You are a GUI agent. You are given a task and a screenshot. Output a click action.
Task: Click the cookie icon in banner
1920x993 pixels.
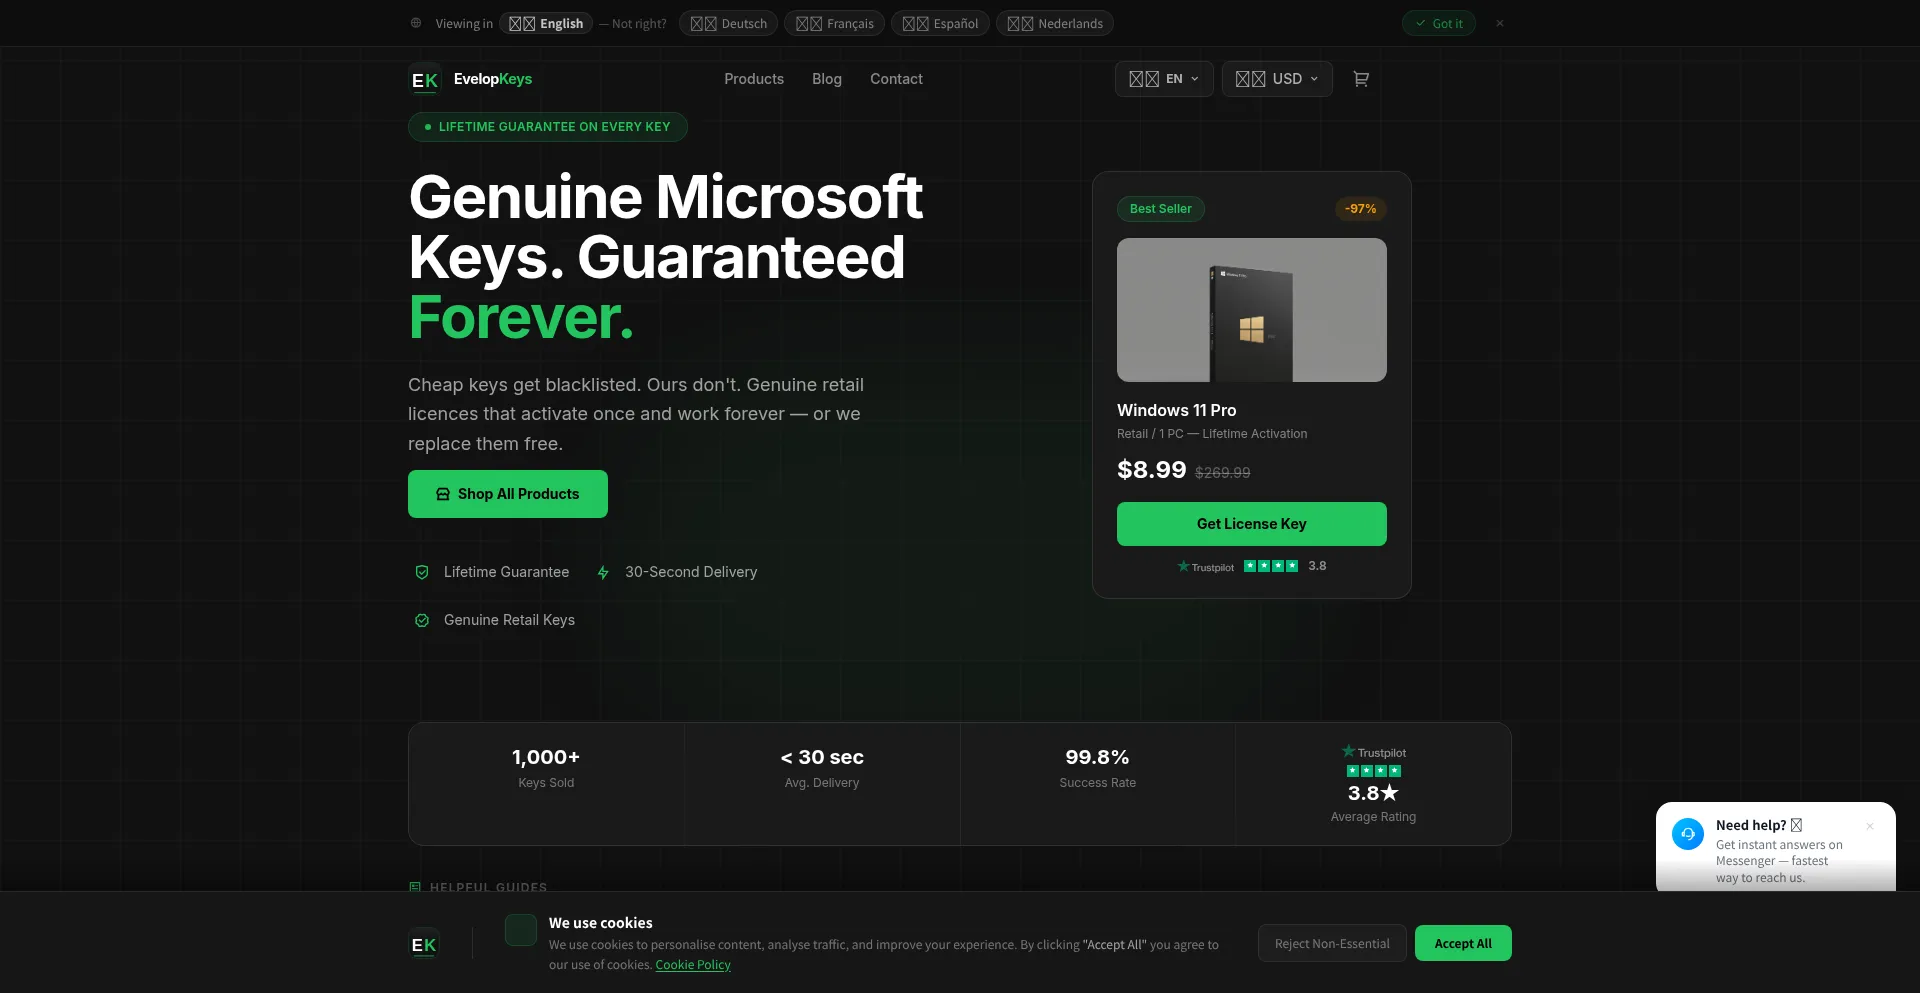[521, 930]
